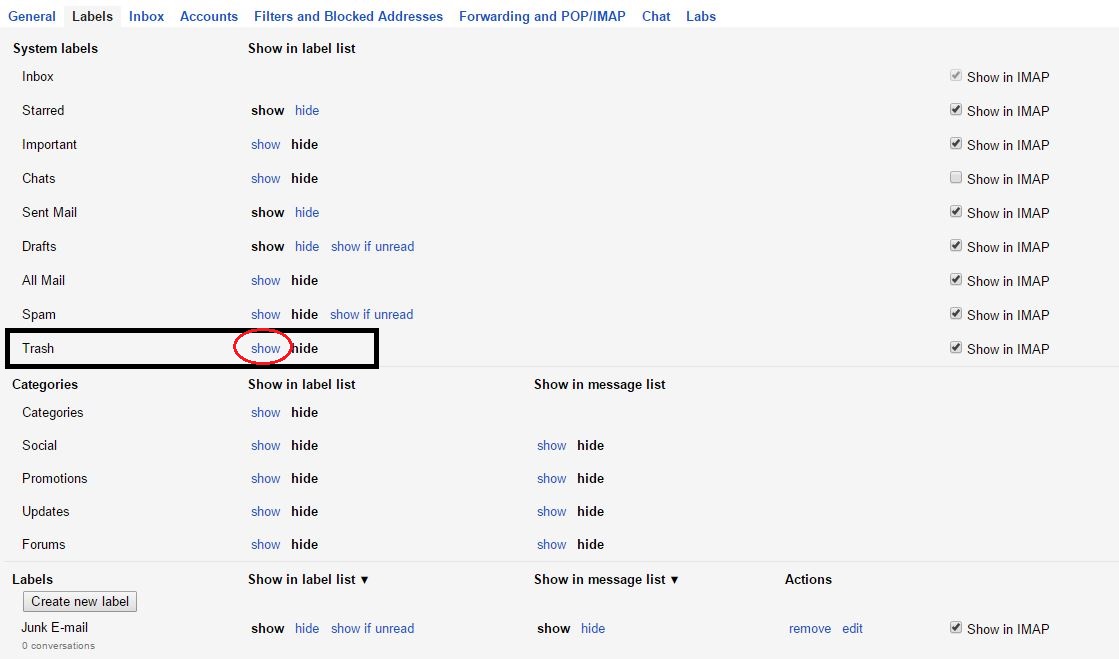1119x659 pixels.
Task: Show the Forums category in label list
Action: coord(265,544)
